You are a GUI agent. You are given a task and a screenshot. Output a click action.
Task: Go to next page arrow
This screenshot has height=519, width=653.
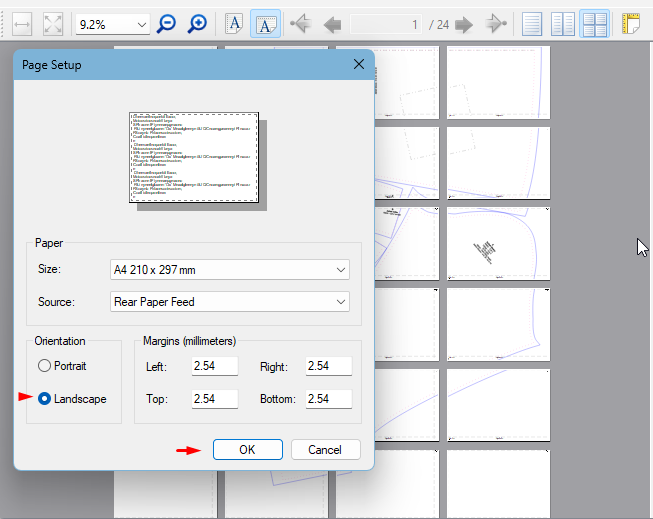tap(463, 24)
